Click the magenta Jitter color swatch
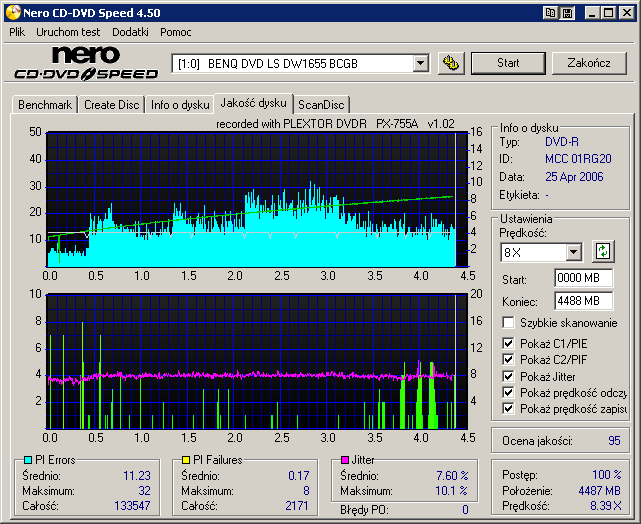 (345, 460)
